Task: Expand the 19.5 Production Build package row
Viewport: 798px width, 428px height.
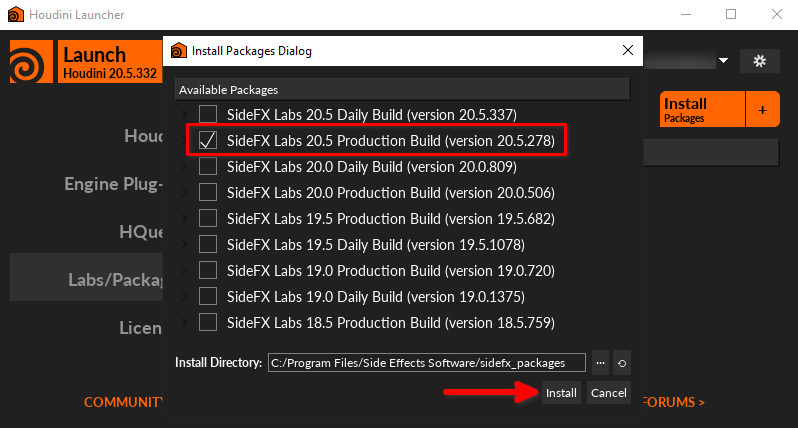Action: 184,218
